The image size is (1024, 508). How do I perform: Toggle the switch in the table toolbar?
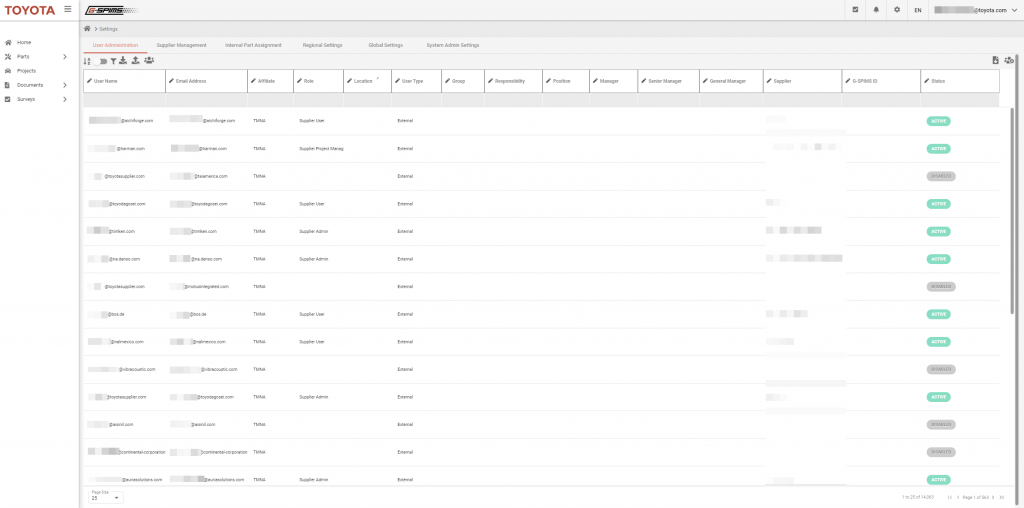(102, 60)
